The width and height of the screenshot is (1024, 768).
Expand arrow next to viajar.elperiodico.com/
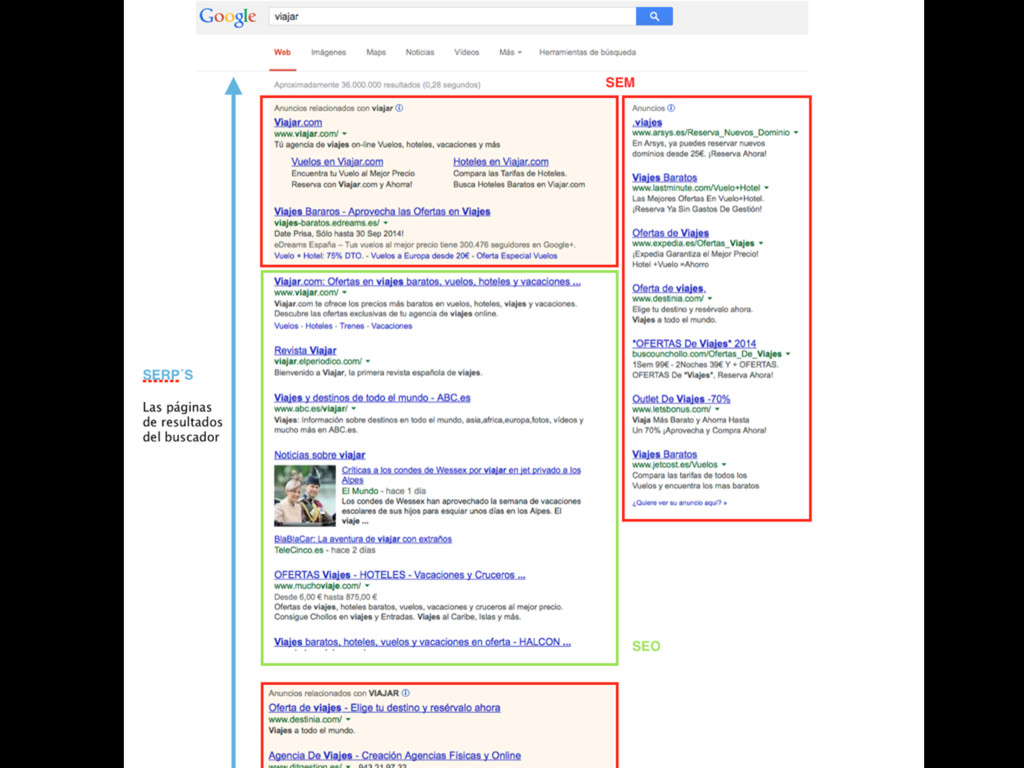[368, 361]
